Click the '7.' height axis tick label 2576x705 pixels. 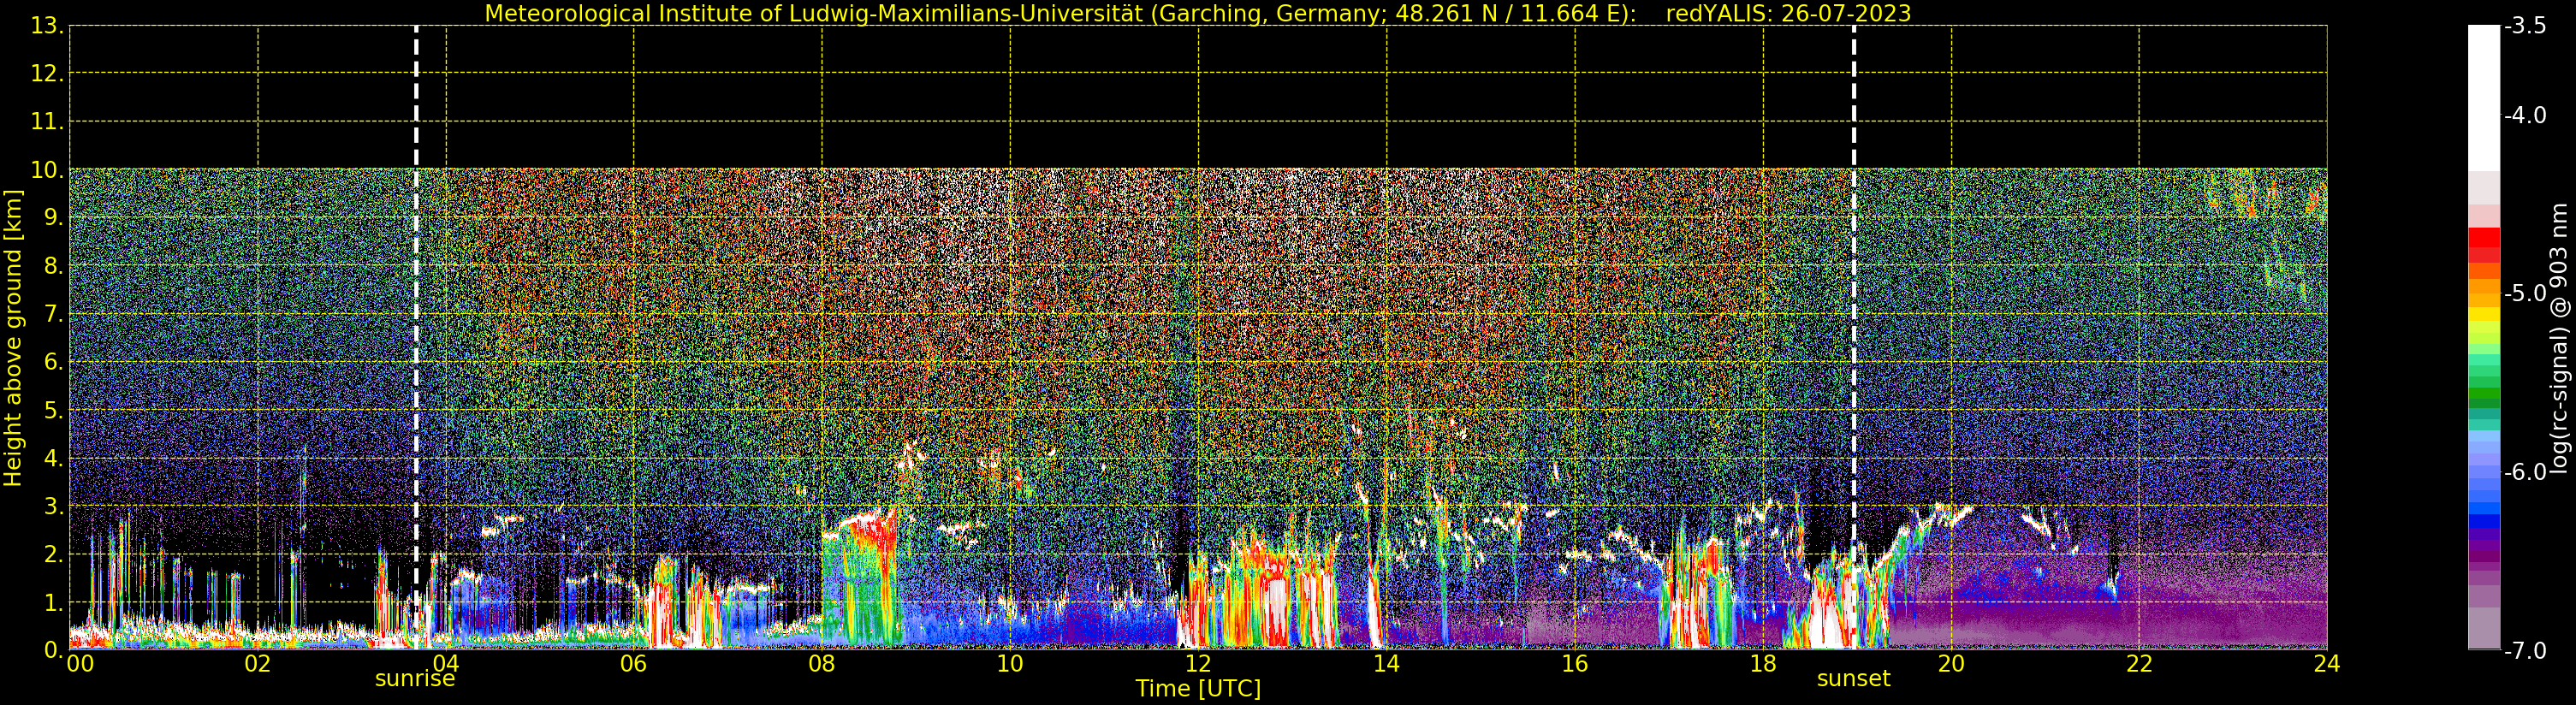[x=53, y=314]
